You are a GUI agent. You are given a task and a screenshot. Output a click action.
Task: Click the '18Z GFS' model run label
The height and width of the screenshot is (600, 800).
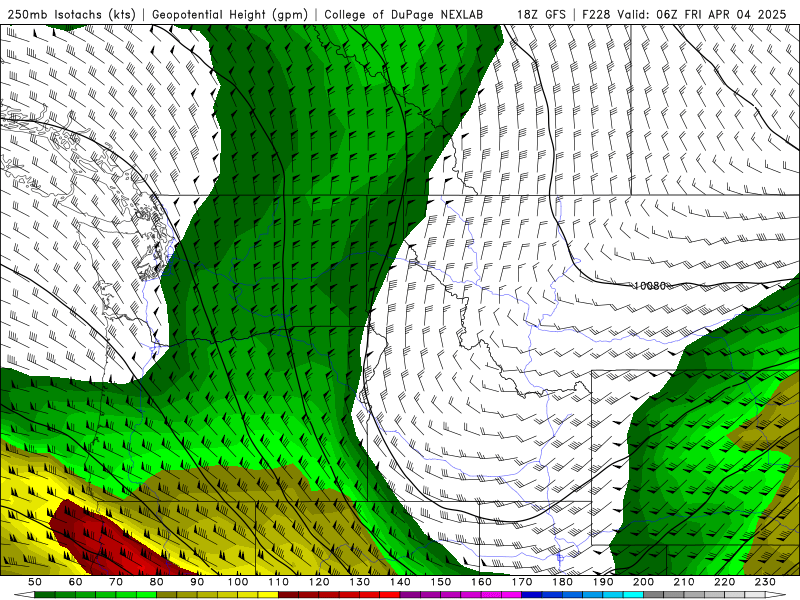(541, 14)
